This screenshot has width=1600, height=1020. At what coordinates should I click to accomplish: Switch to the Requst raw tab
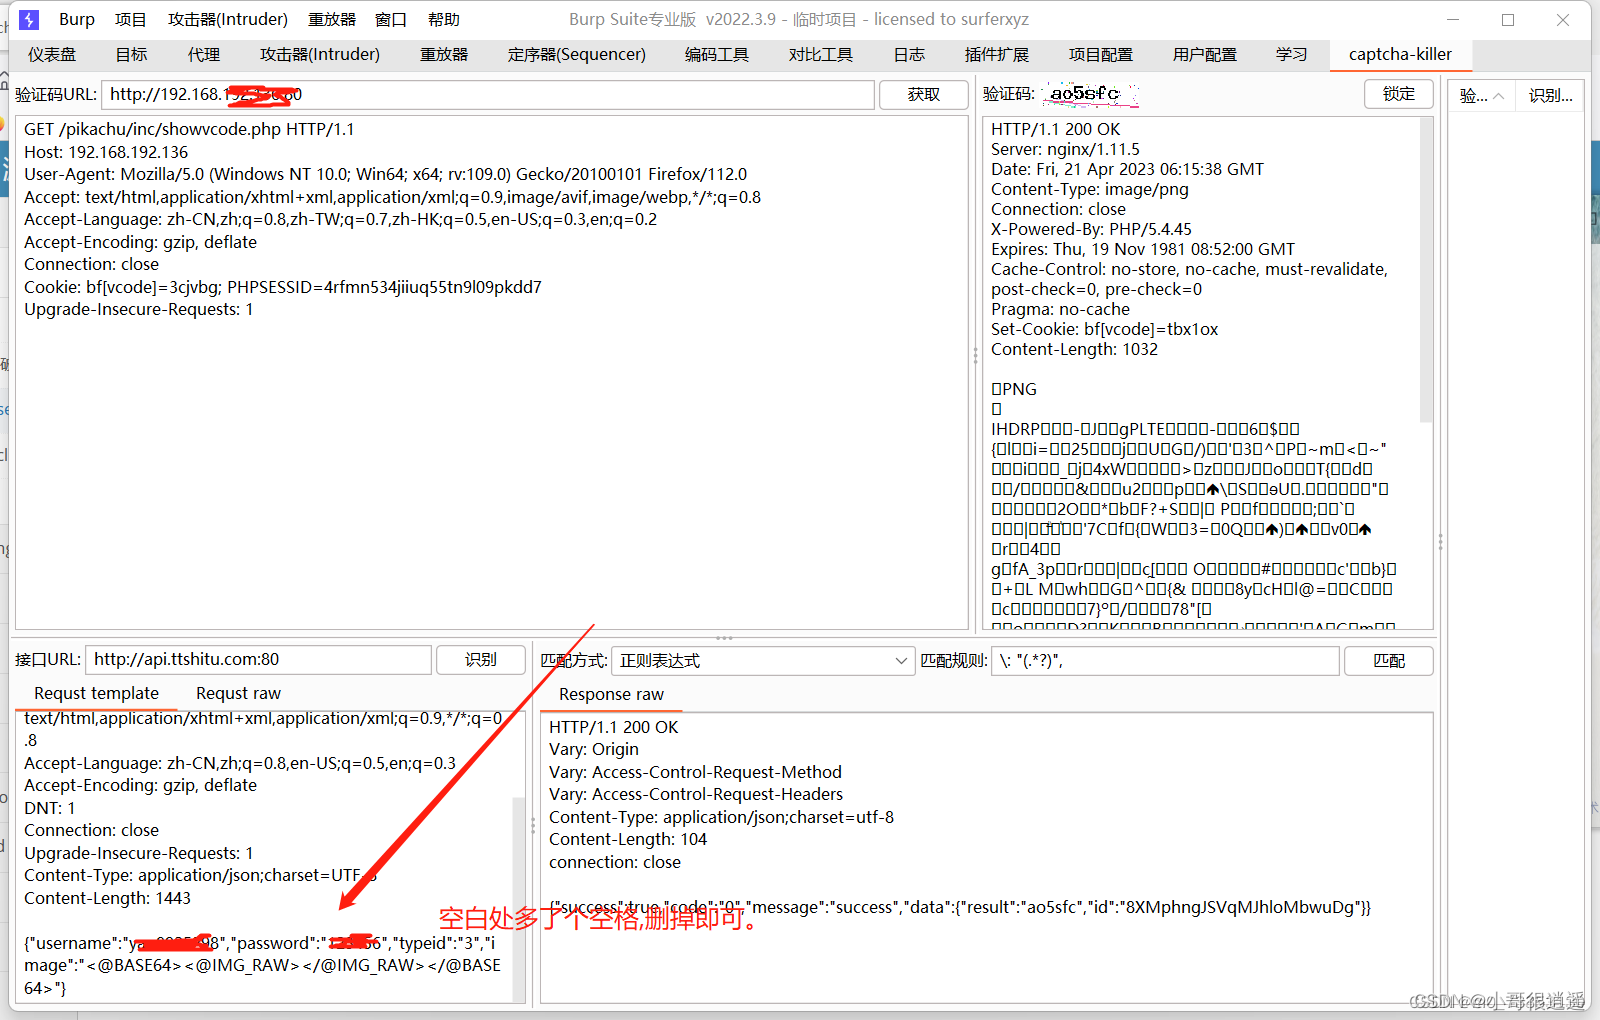pos(239,693)
